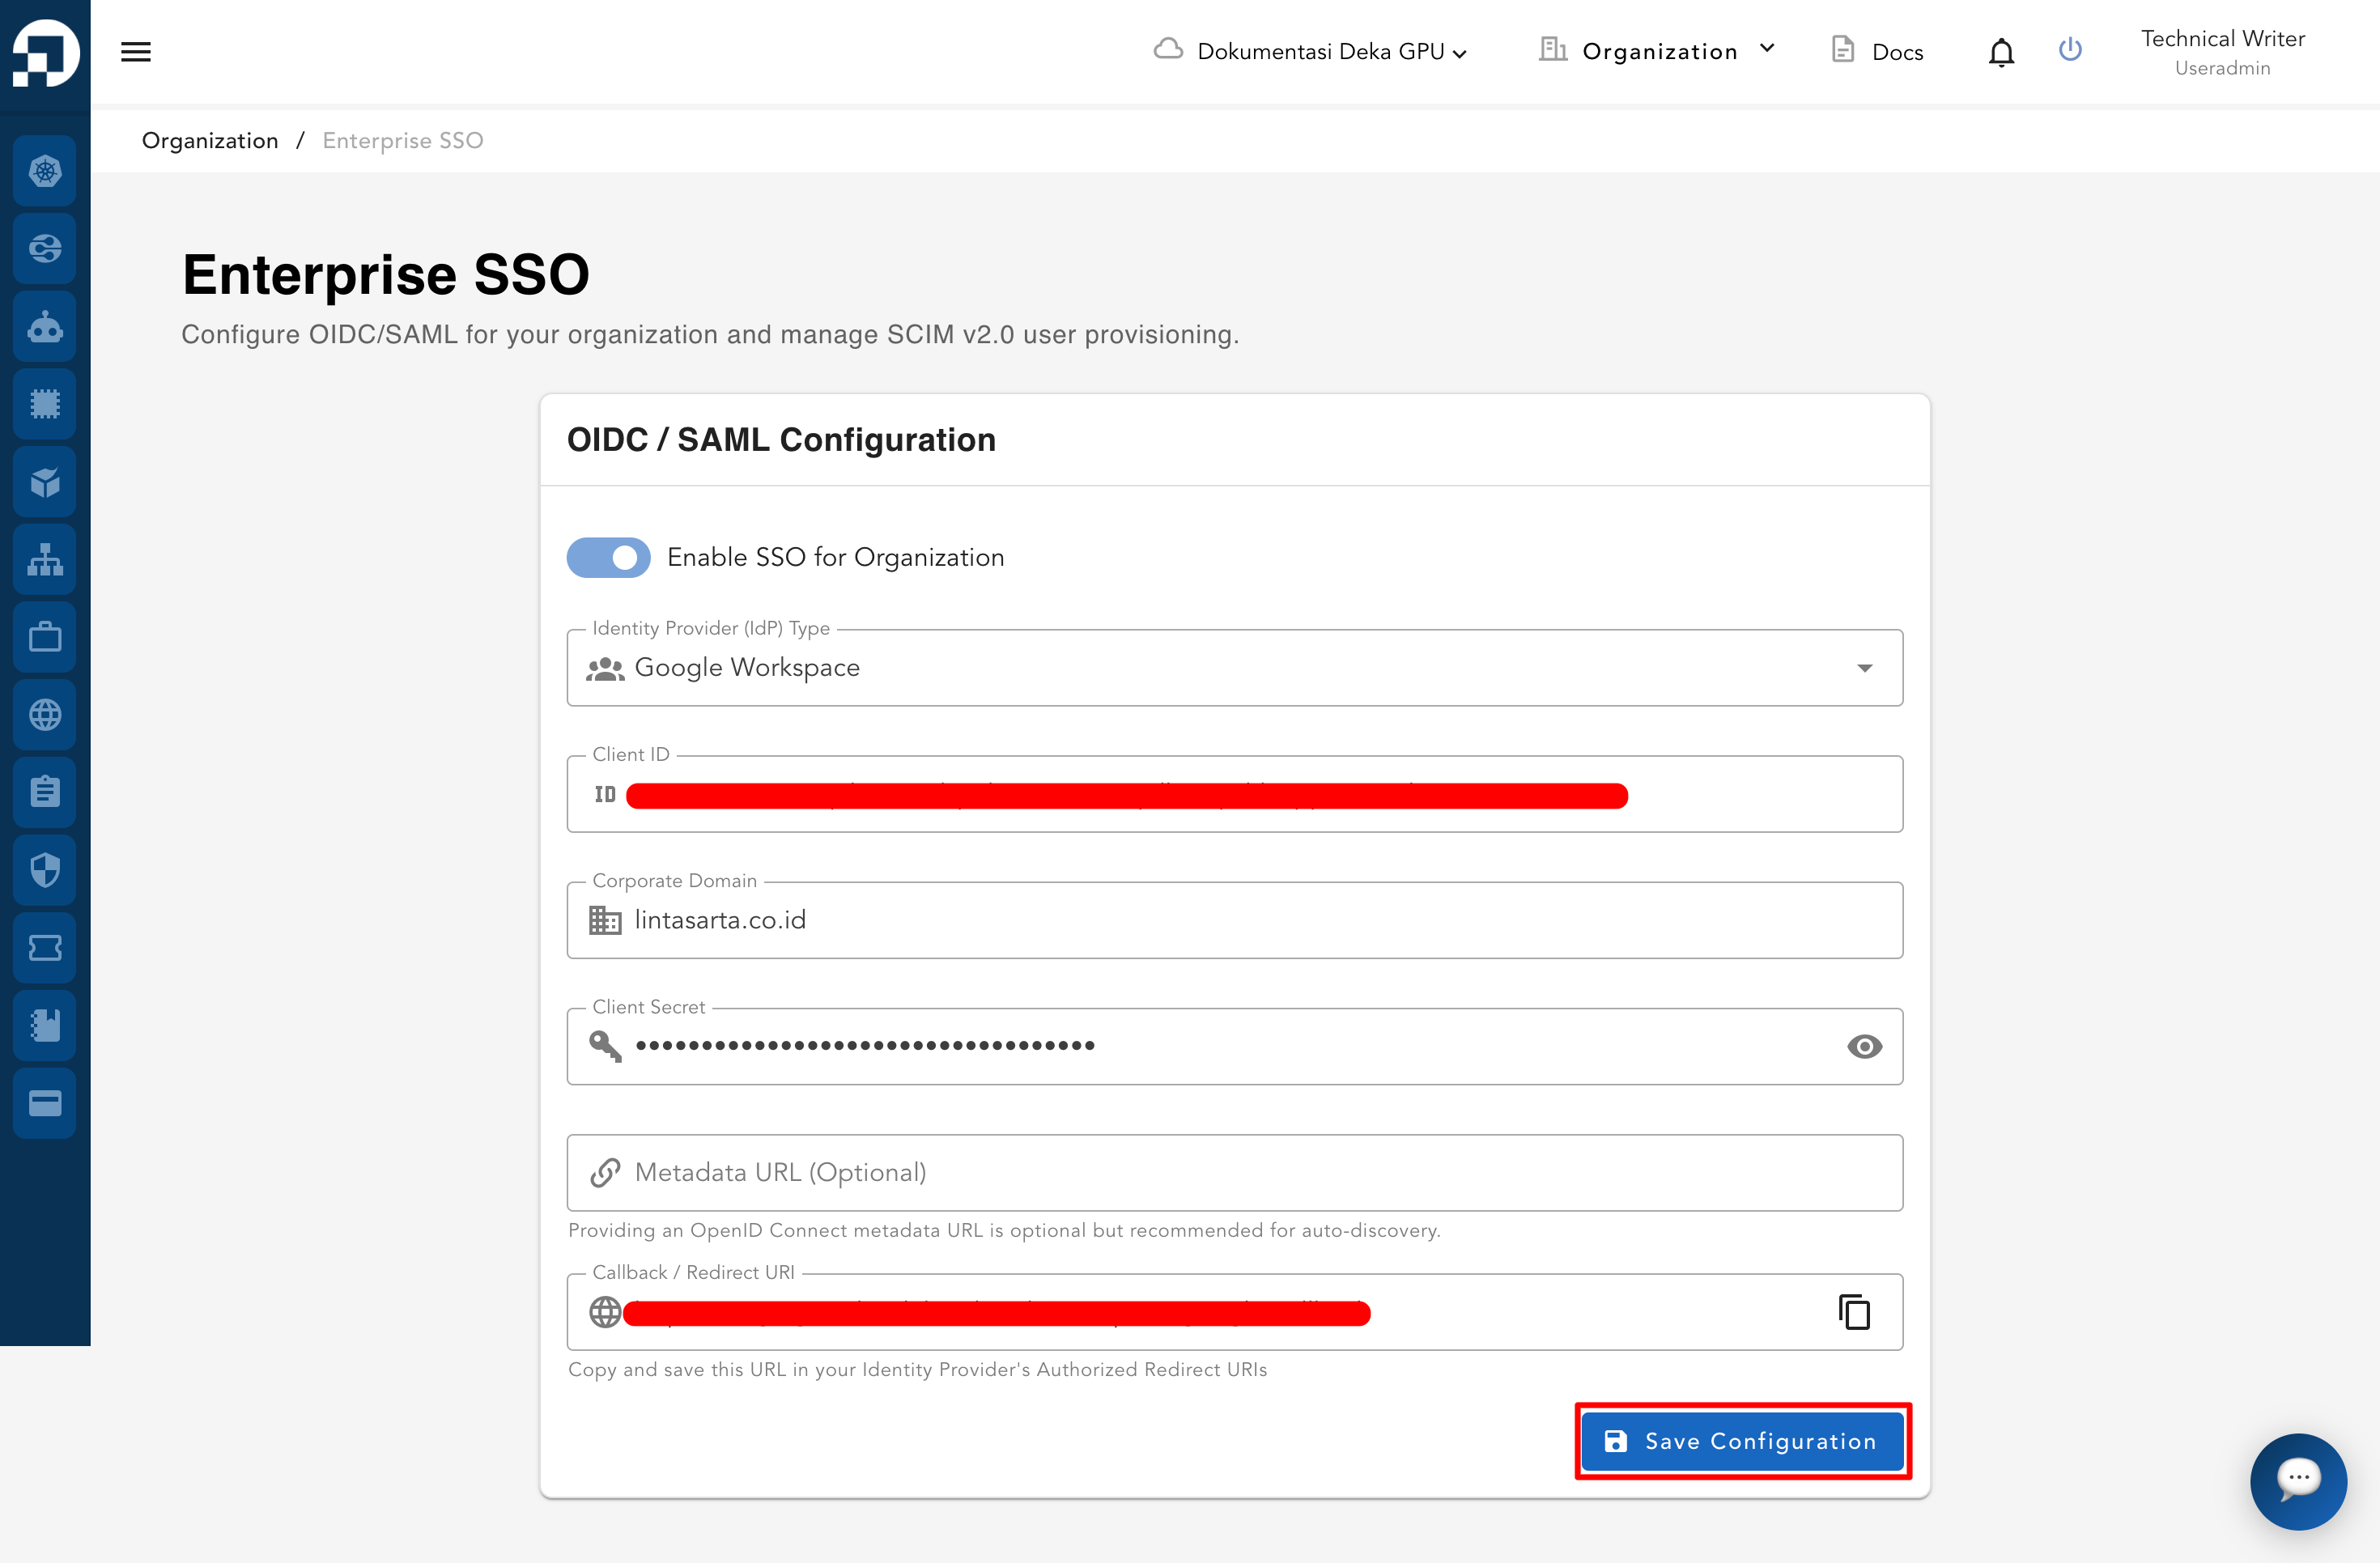The height and width of the screenshot is (1563, 2380).
Task: Click the robot icon in sidebar
Action: tap(45, 327)
